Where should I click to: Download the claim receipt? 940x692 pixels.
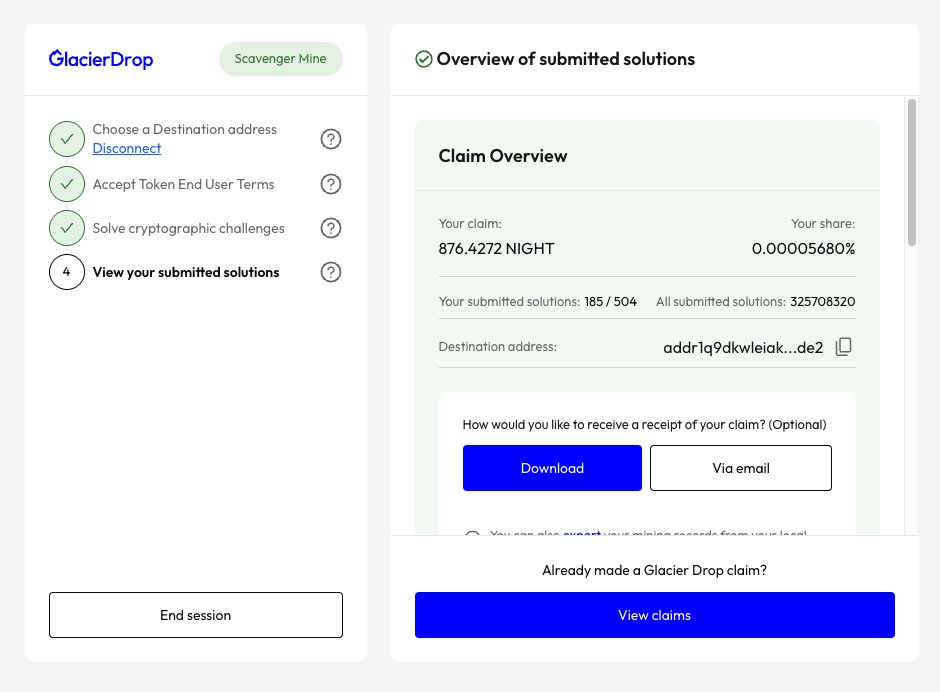pos(552,467)
